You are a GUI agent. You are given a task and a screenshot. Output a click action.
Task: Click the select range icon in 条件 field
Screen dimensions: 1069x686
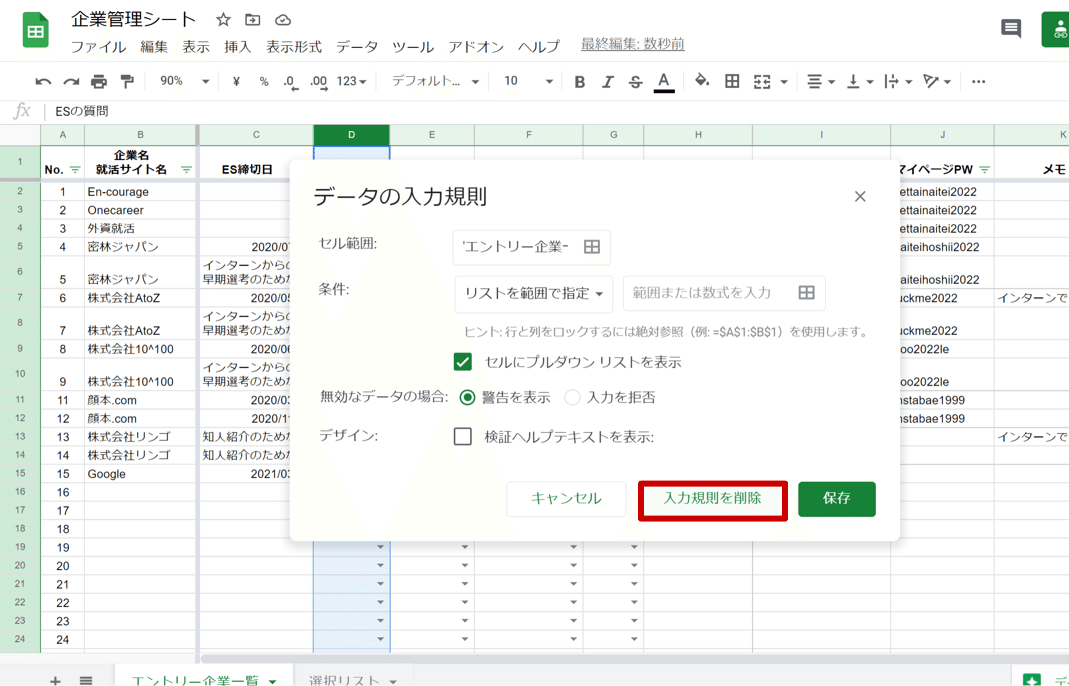807,293
